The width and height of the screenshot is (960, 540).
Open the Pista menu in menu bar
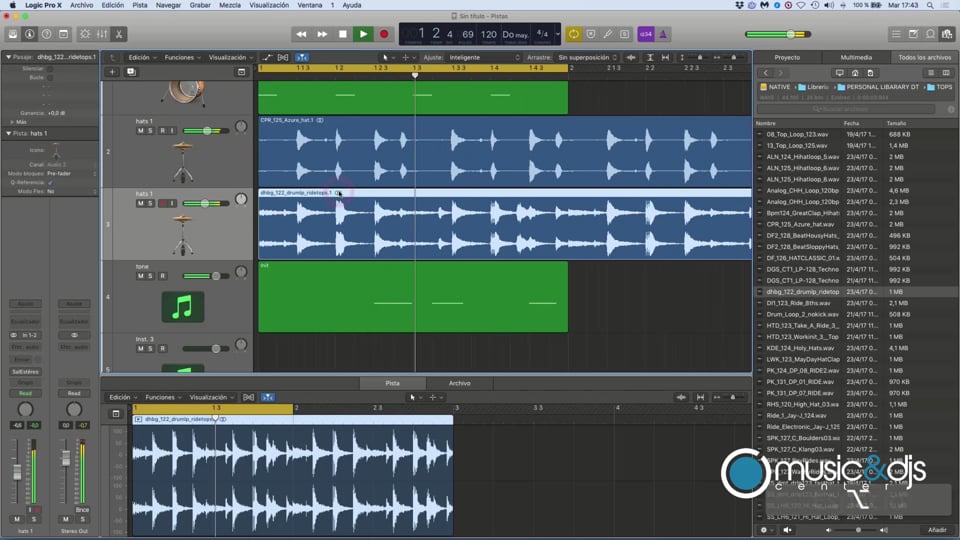[x=140, y=5]
